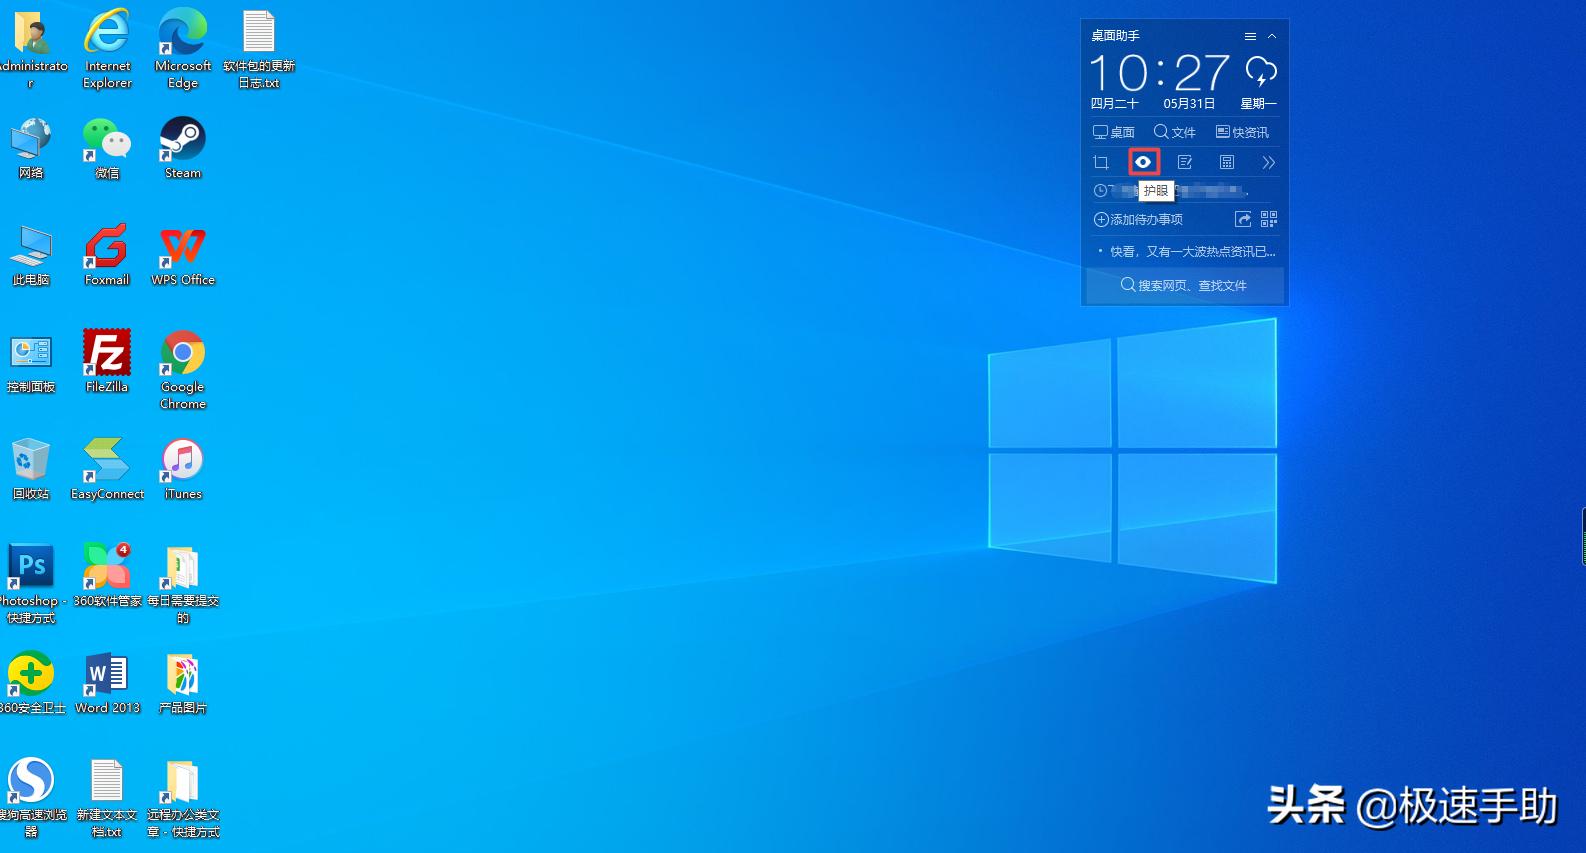Switch to the 桌面 tab in the widget
Viewport: 1586px width, 853px height.
[x=1114, y=132]
